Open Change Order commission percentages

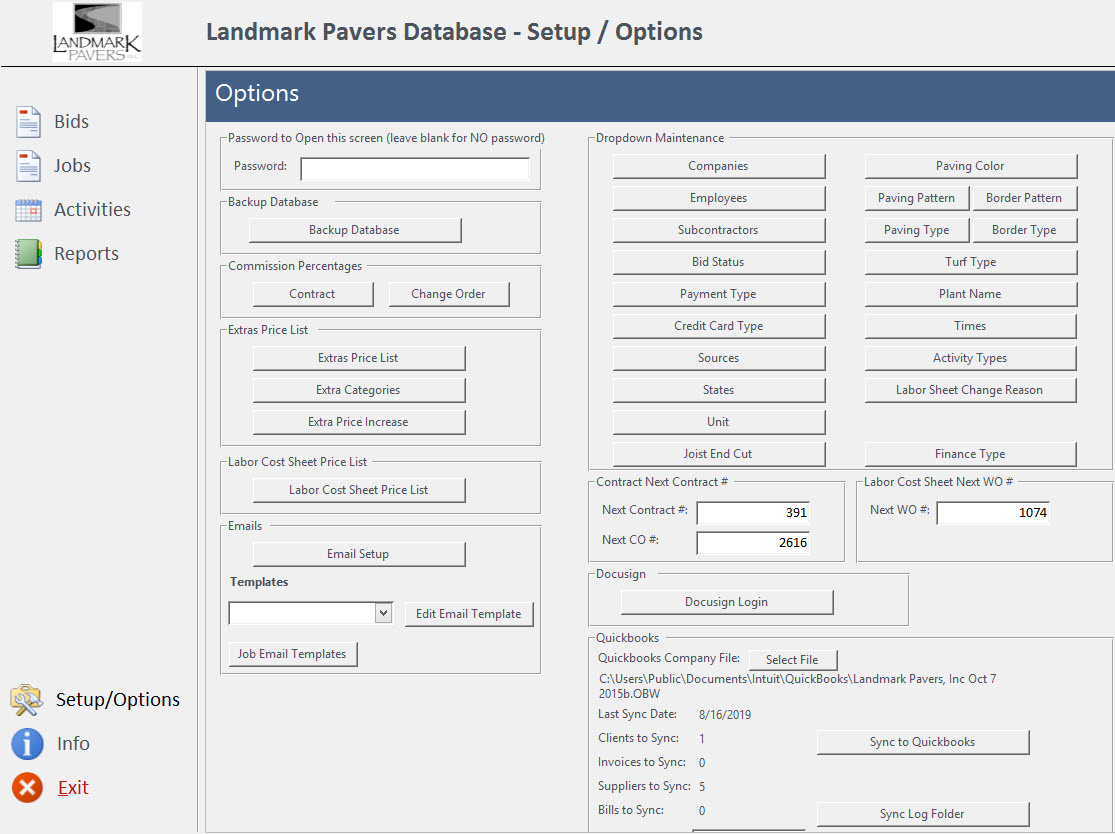[x=449, y=294]
